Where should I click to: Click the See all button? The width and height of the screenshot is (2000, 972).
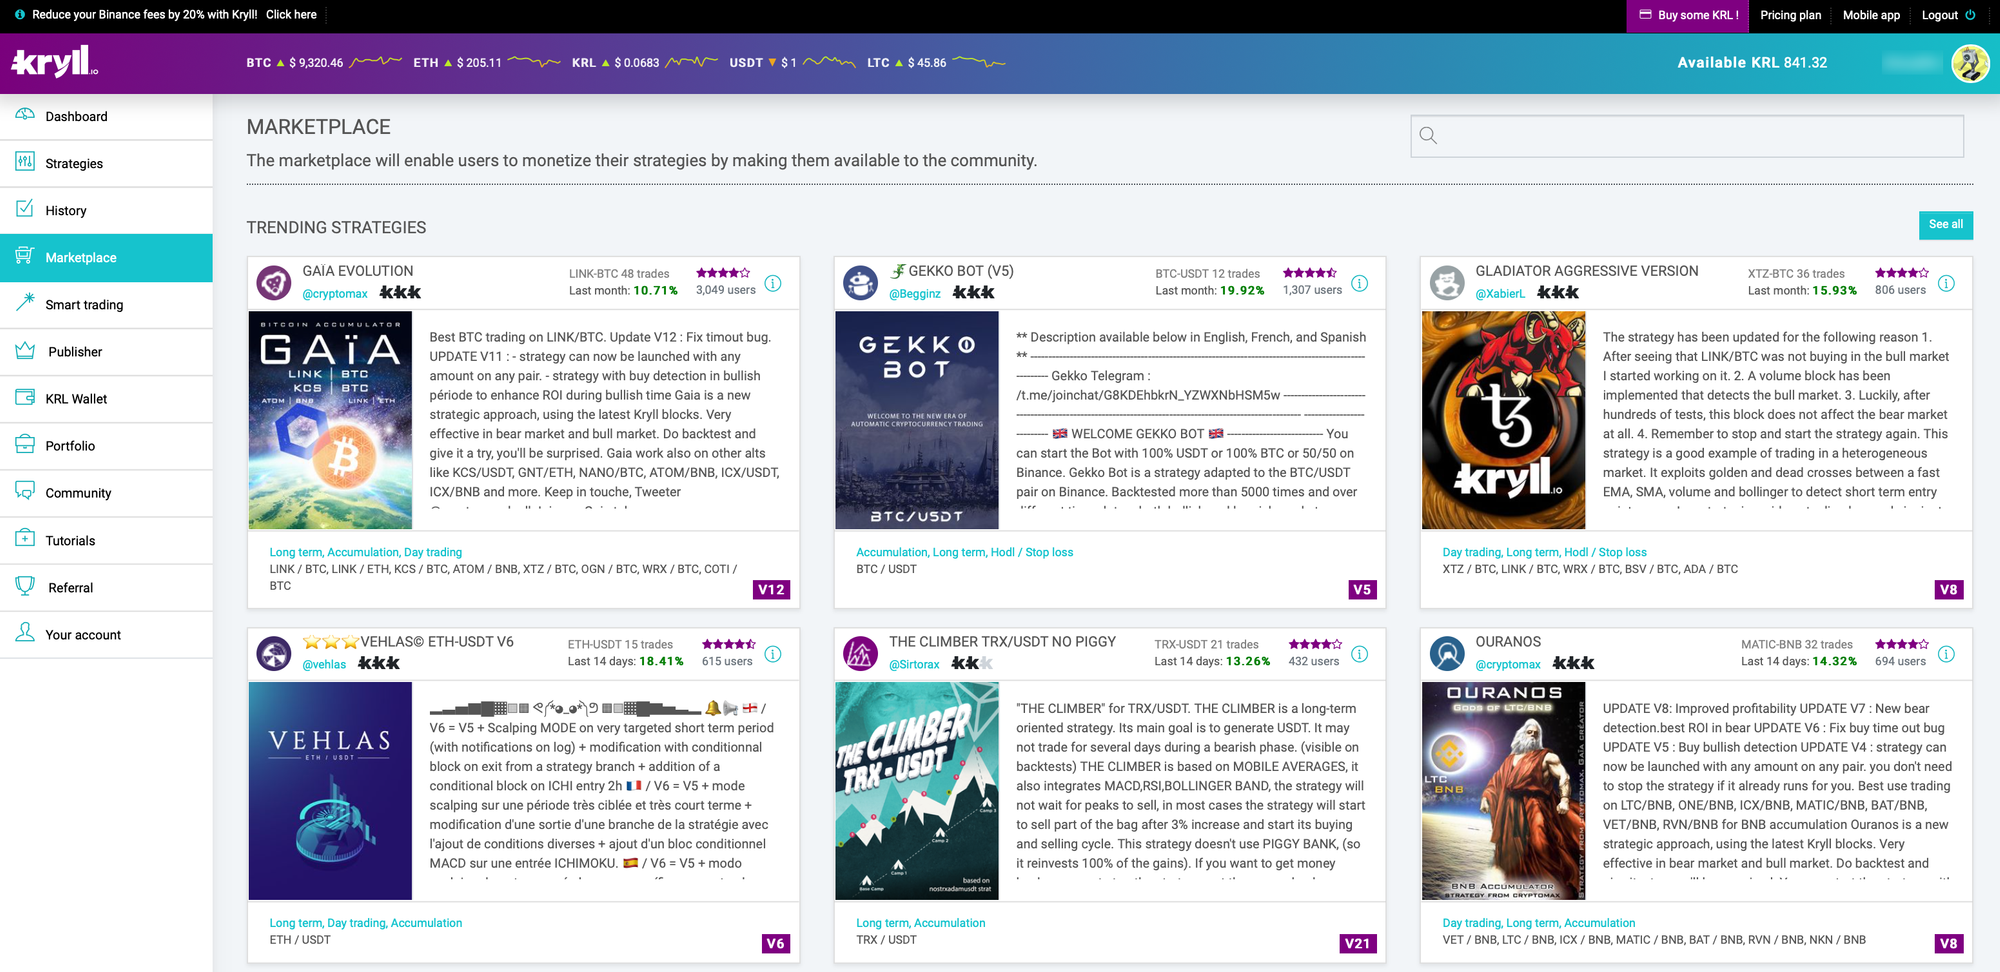tap(1945, 225)
